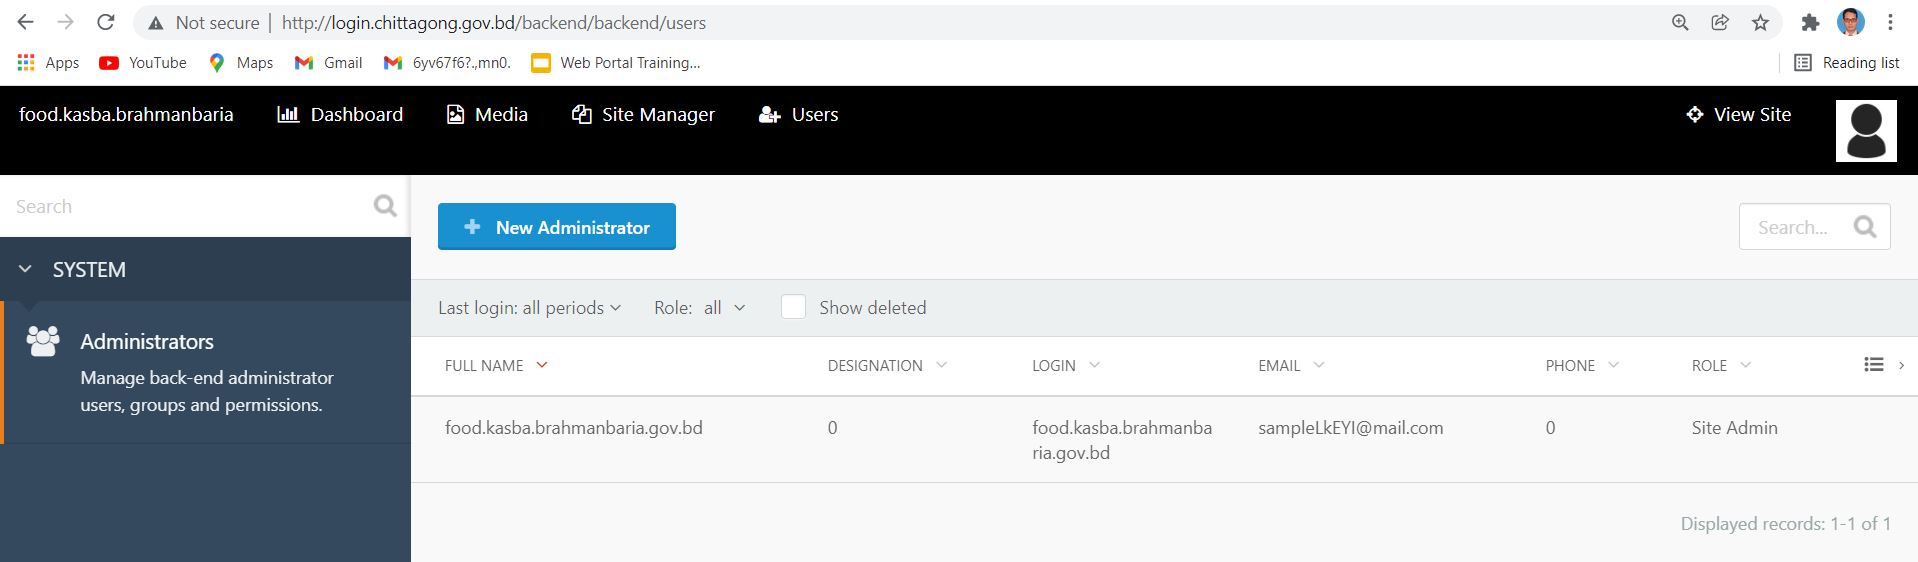Enable the Show deleted checkbox
The width and height of the screenshot is (1918, 562).
[793, 307]
